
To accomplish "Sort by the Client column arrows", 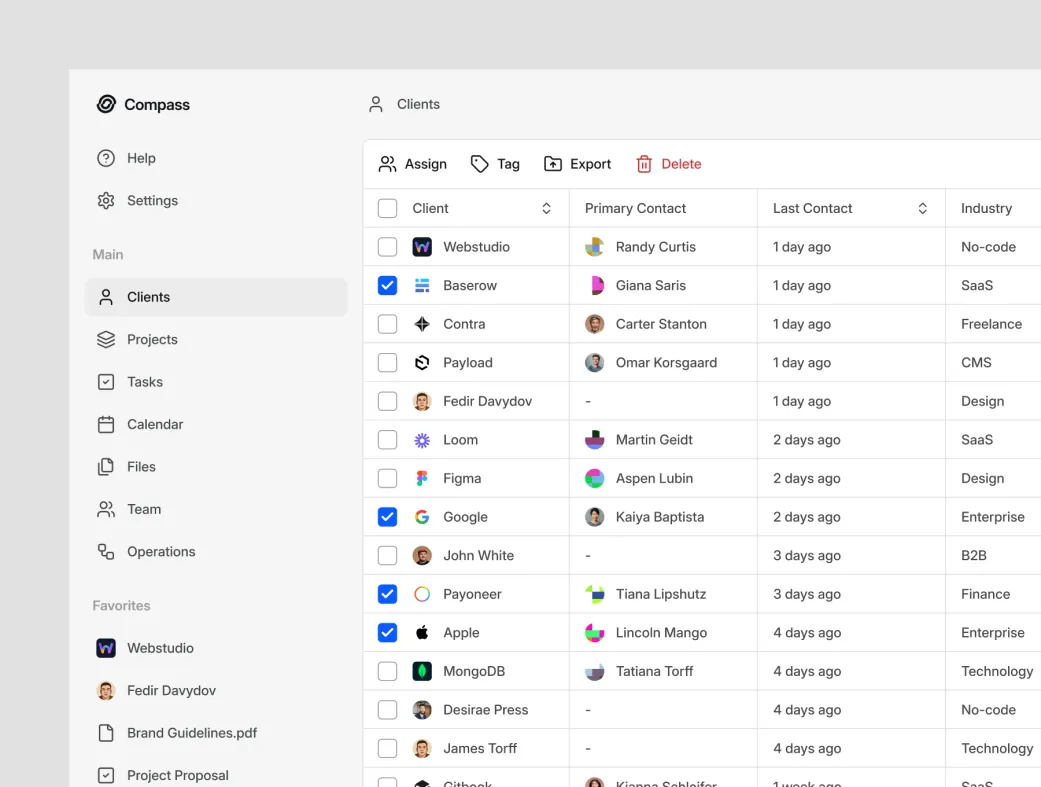I will pyautogui.click(x=546, y=208).
